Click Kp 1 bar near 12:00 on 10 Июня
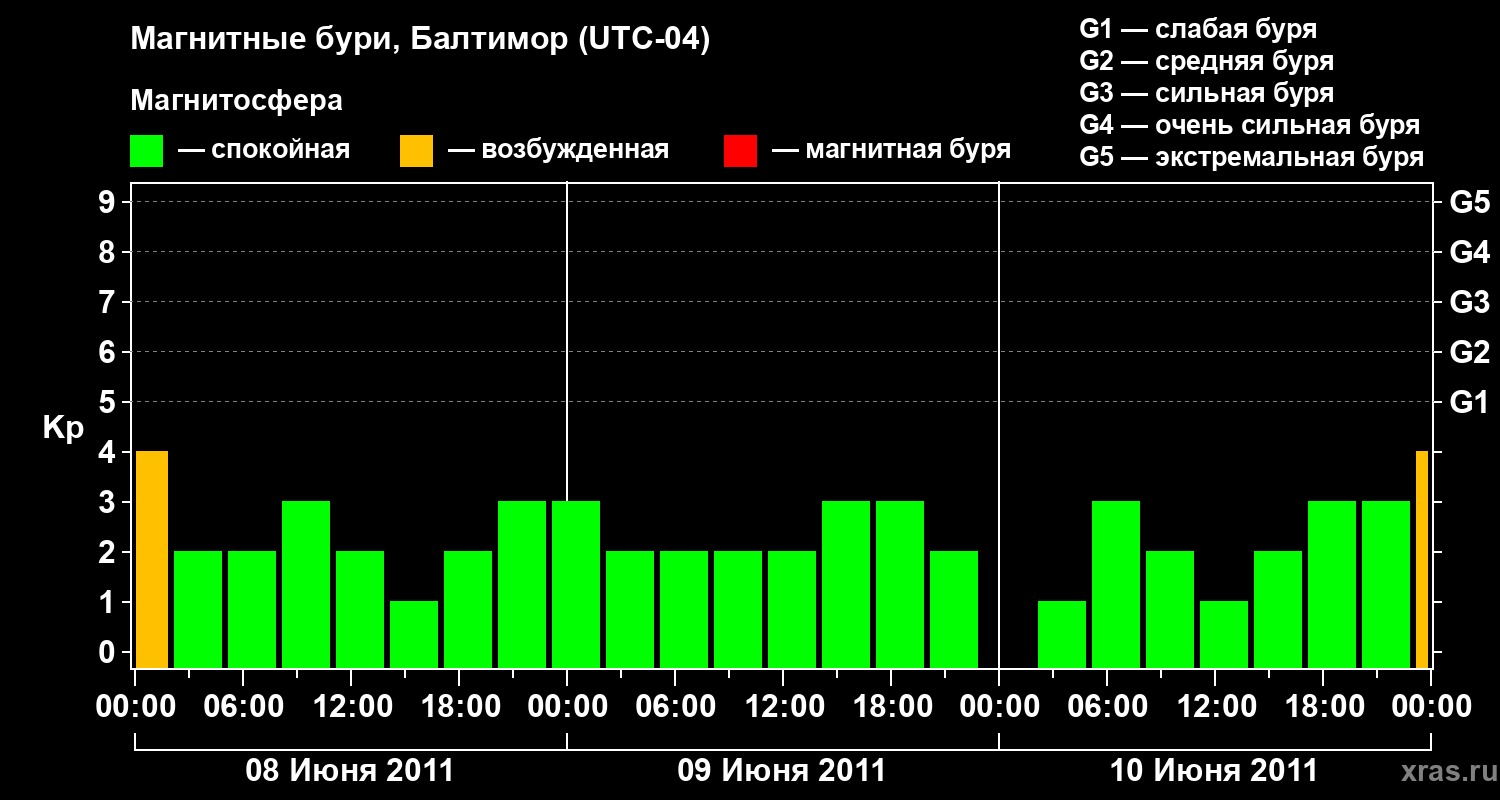This screenshot has width=1500, height=800. pos(1224,634)
